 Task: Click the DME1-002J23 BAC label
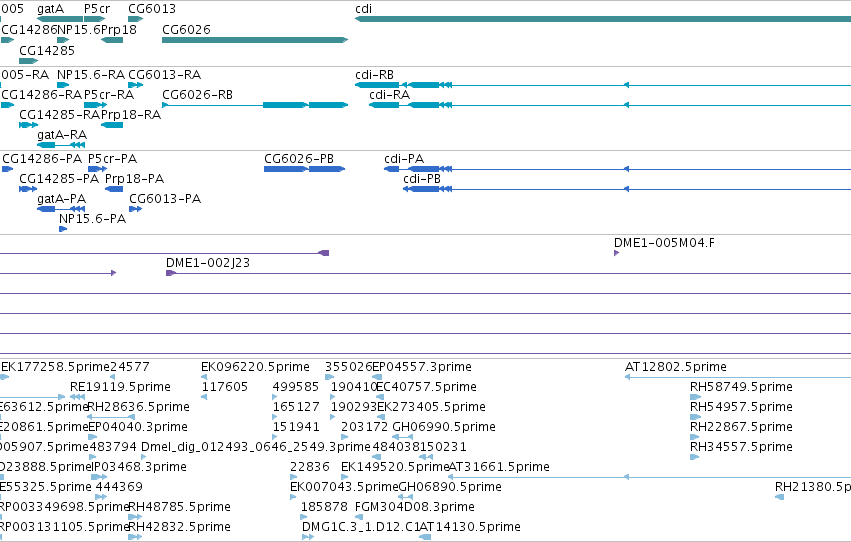tap(208, 263)
